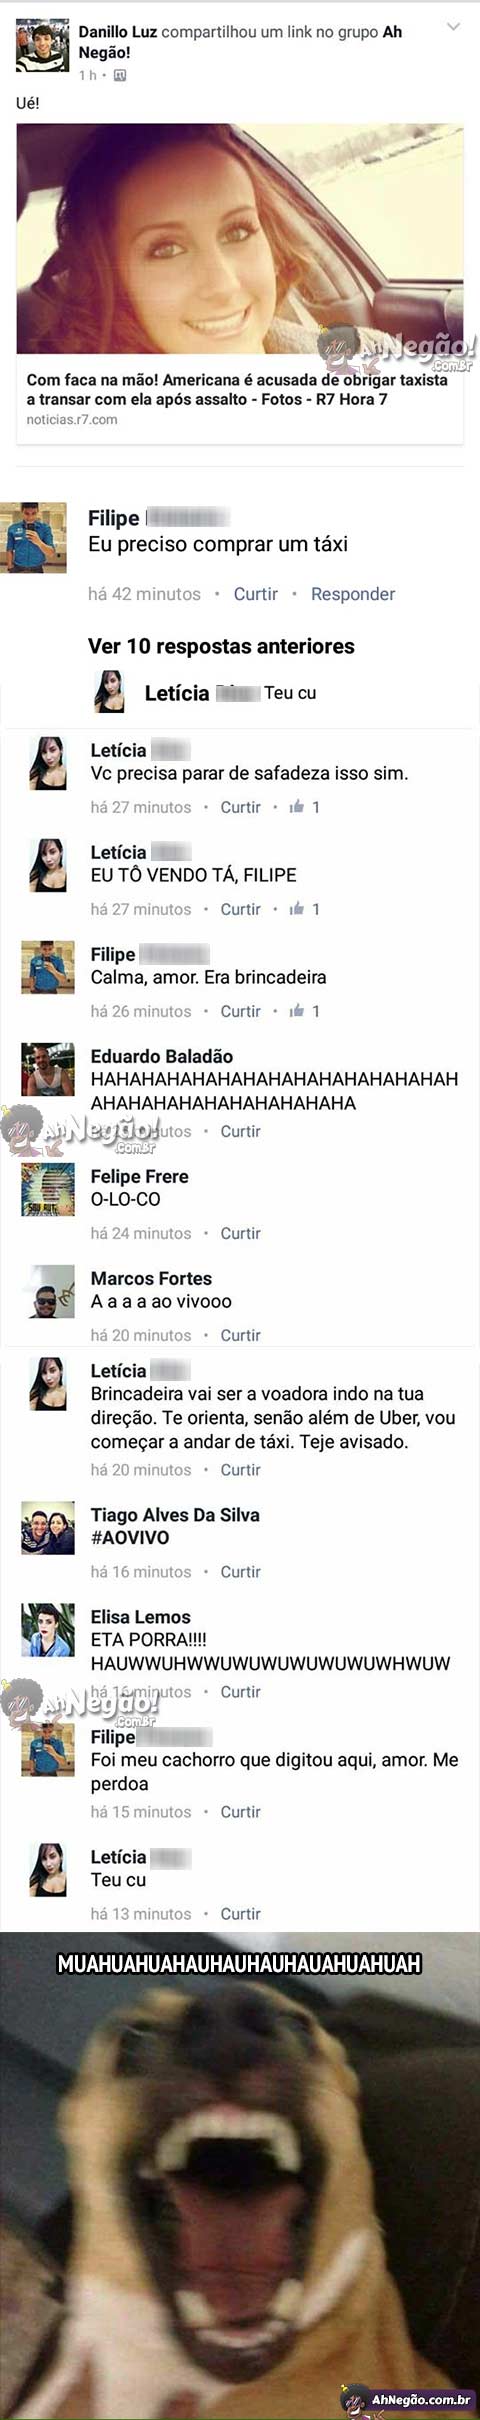480x2420 pixels.
Task: Click the thumbs-up icon on 'Vc precisa parar' comment
Action: (297, 806)
